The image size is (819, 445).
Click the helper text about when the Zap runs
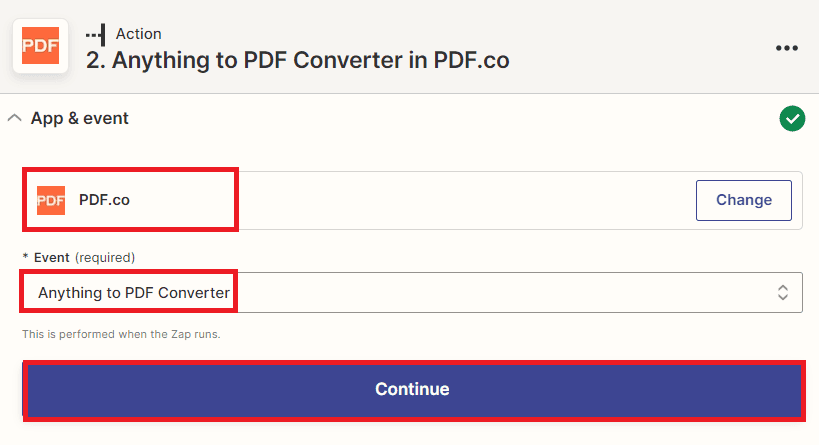(x=121, y=334)
